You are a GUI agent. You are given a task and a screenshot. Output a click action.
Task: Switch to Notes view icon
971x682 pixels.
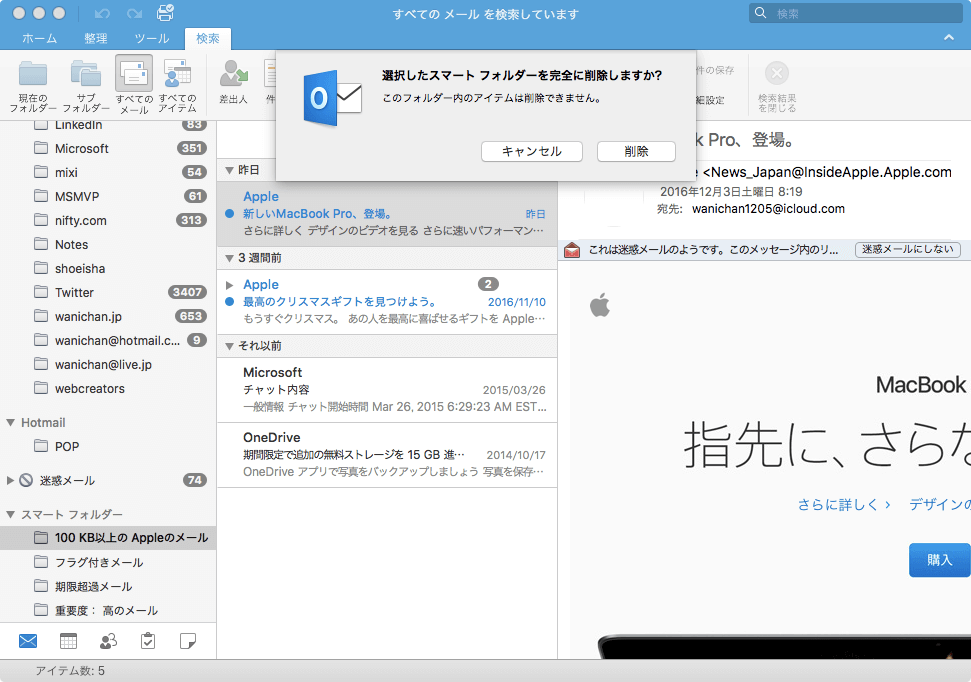point(188,641)
